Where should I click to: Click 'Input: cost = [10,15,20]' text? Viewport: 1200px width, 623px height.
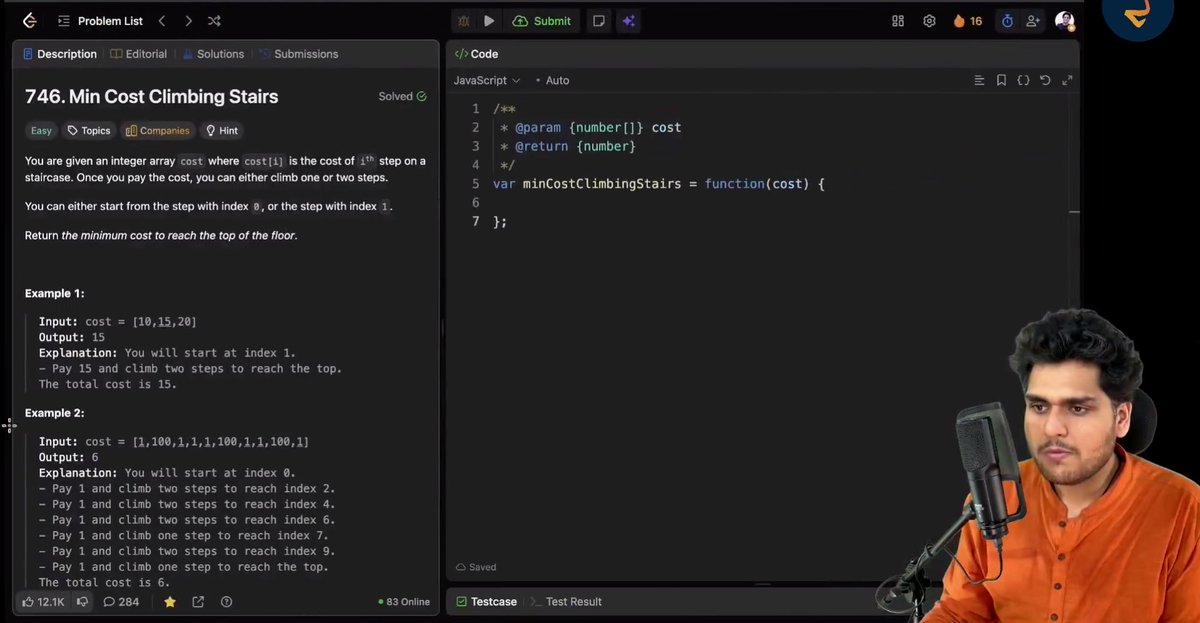pyautogui.click(x=118, y=322)
